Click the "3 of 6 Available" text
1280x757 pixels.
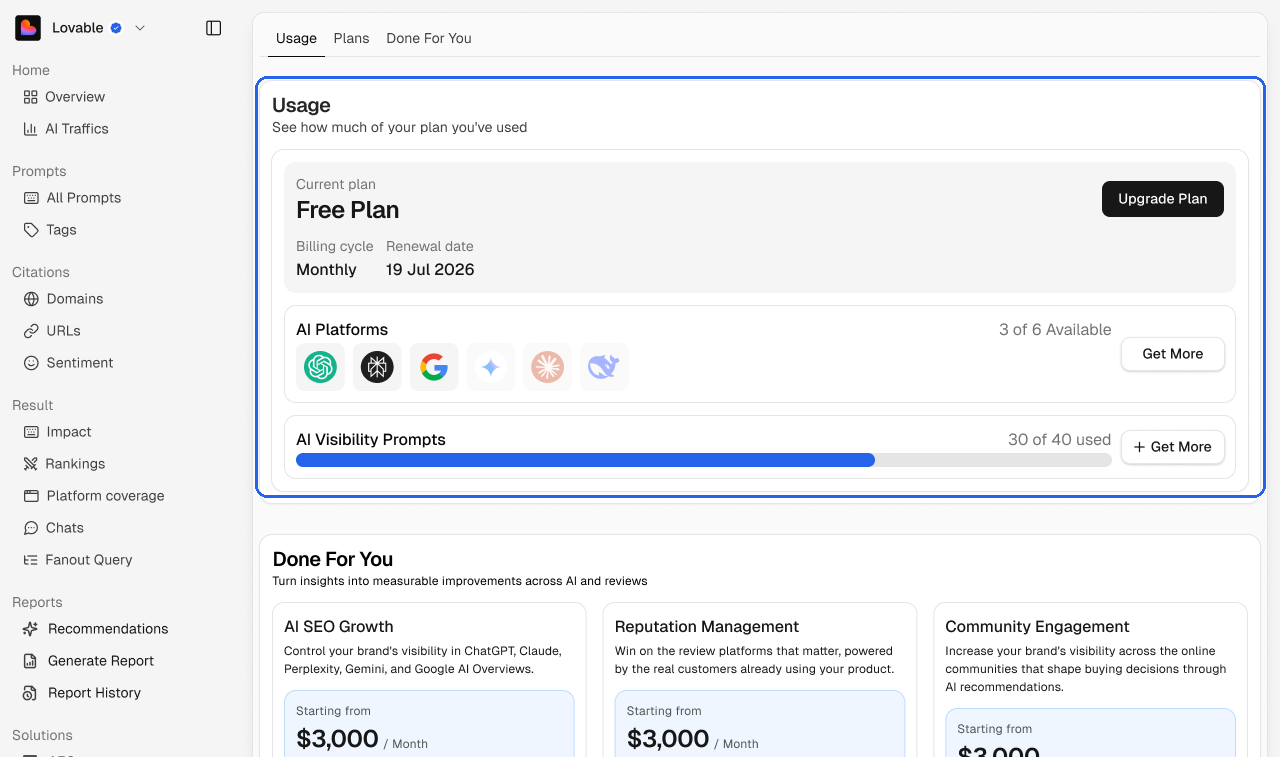coord(1055,329)
